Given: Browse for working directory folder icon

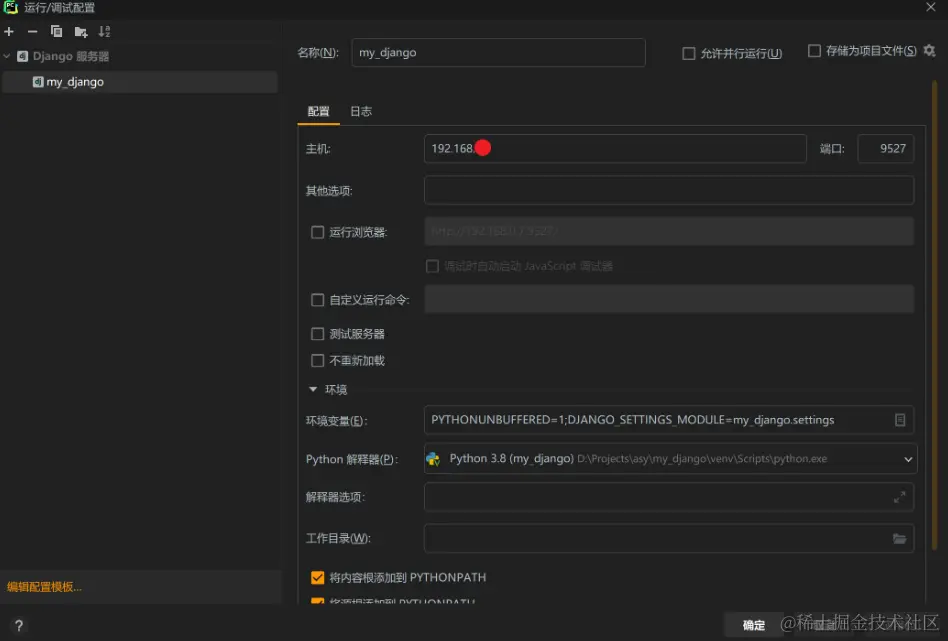Looking at the screenshot, I should (900, 538).
